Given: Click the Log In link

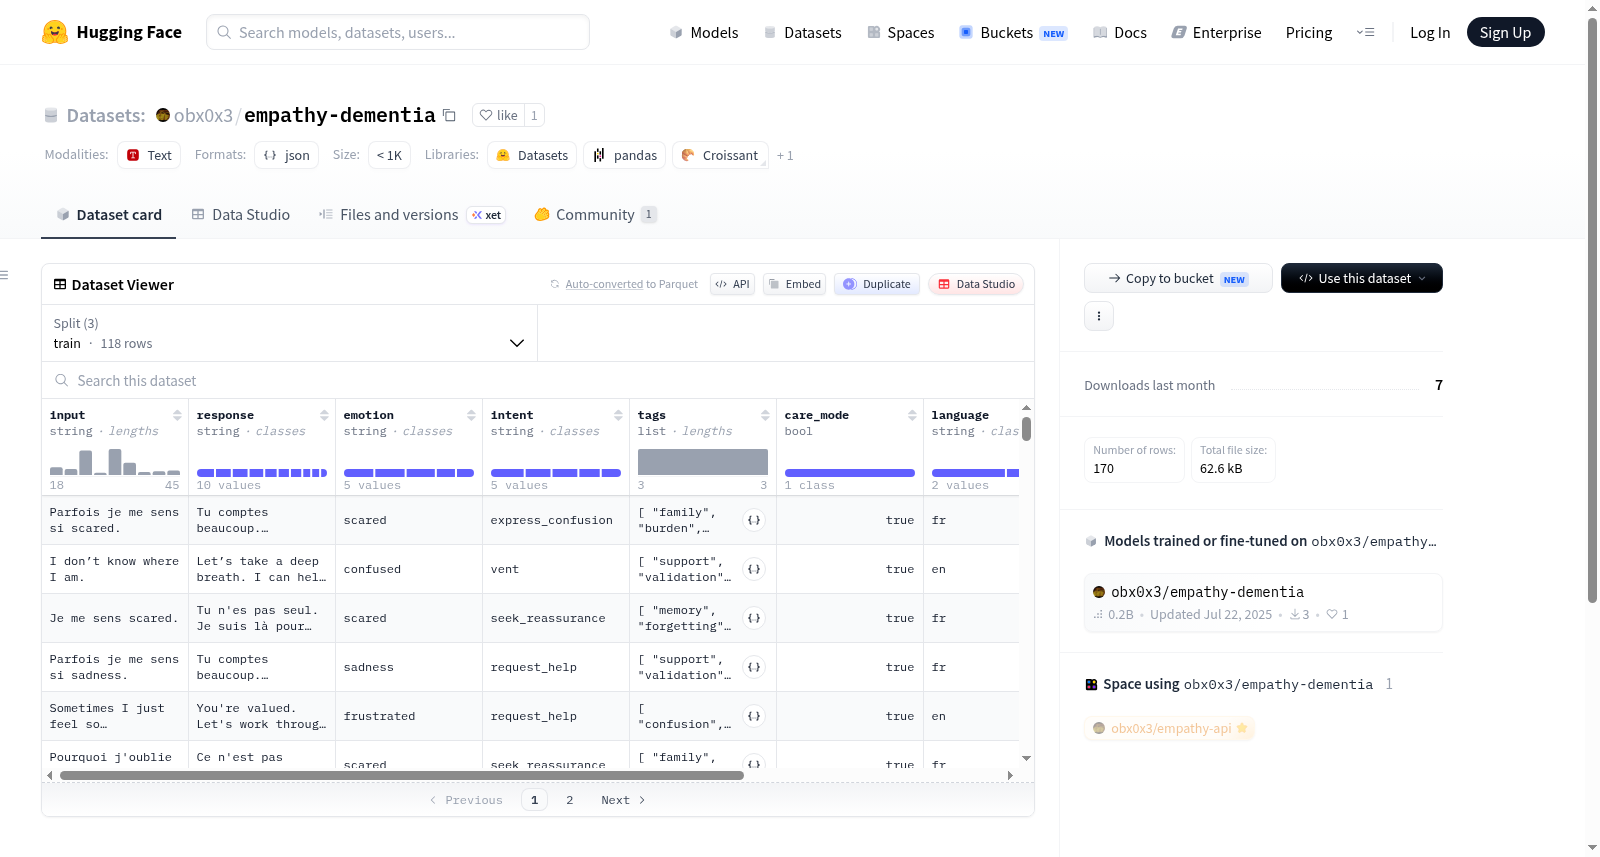Looking at the screenshot, I should [x=1430, y=33].
